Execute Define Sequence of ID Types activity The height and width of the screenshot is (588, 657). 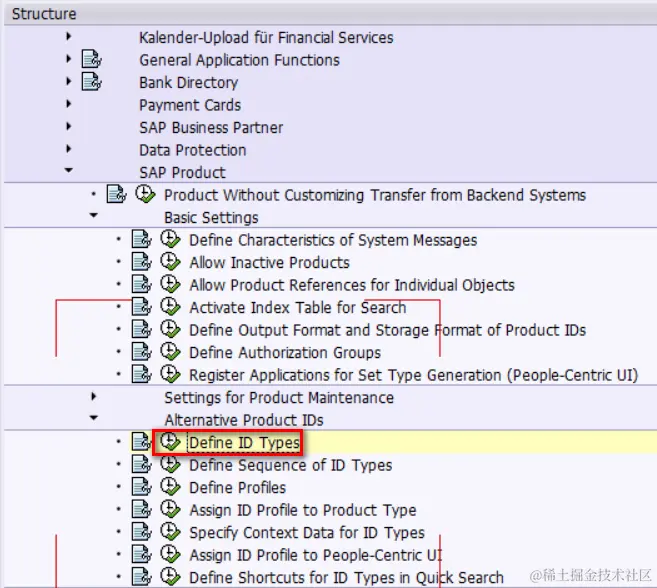[x=170, y=464]
